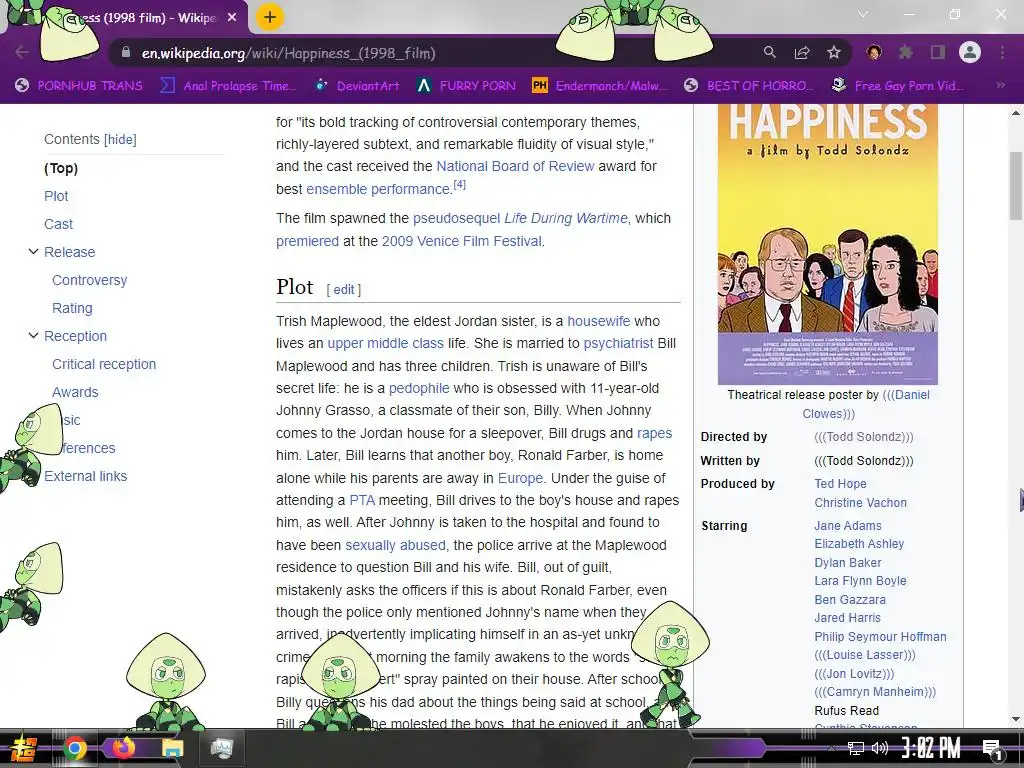Open the Europe link
The height and width of the screenshot is (768, 1024).
[x=520, y=478]
